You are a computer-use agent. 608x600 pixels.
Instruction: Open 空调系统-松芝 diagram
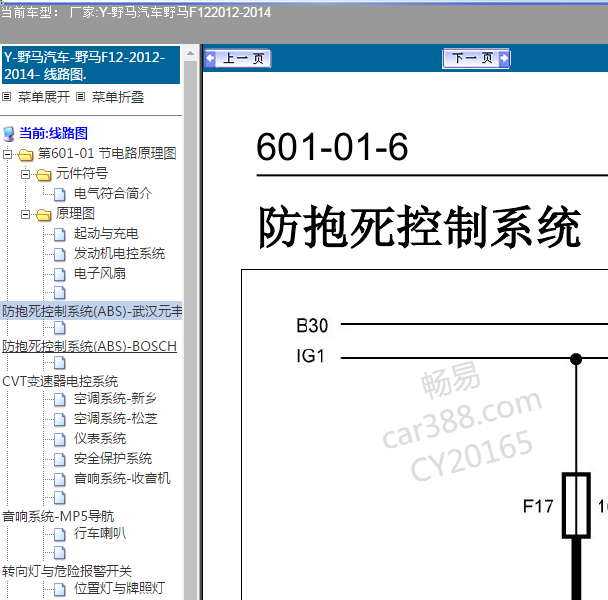(x=116, y=419)
